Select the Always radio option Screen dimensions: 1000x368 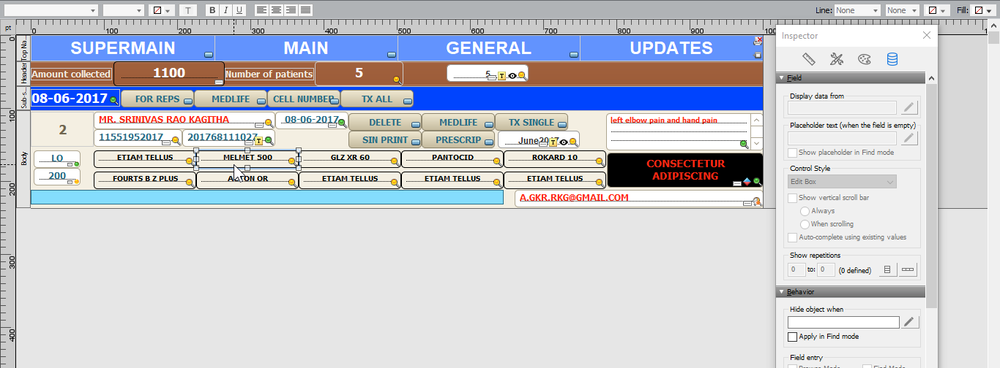[x=805, y=211]
